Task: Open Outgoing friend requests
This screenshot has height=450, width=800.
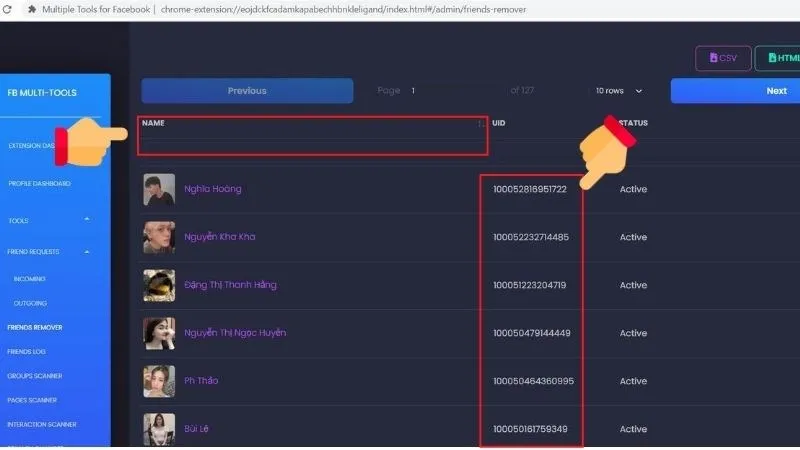Action: [30, 303]
